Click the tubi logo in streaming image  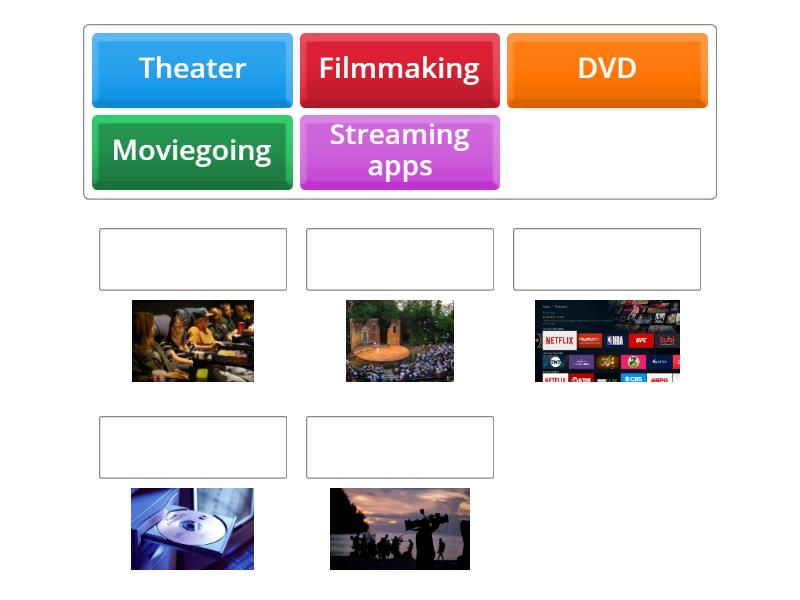667,340
